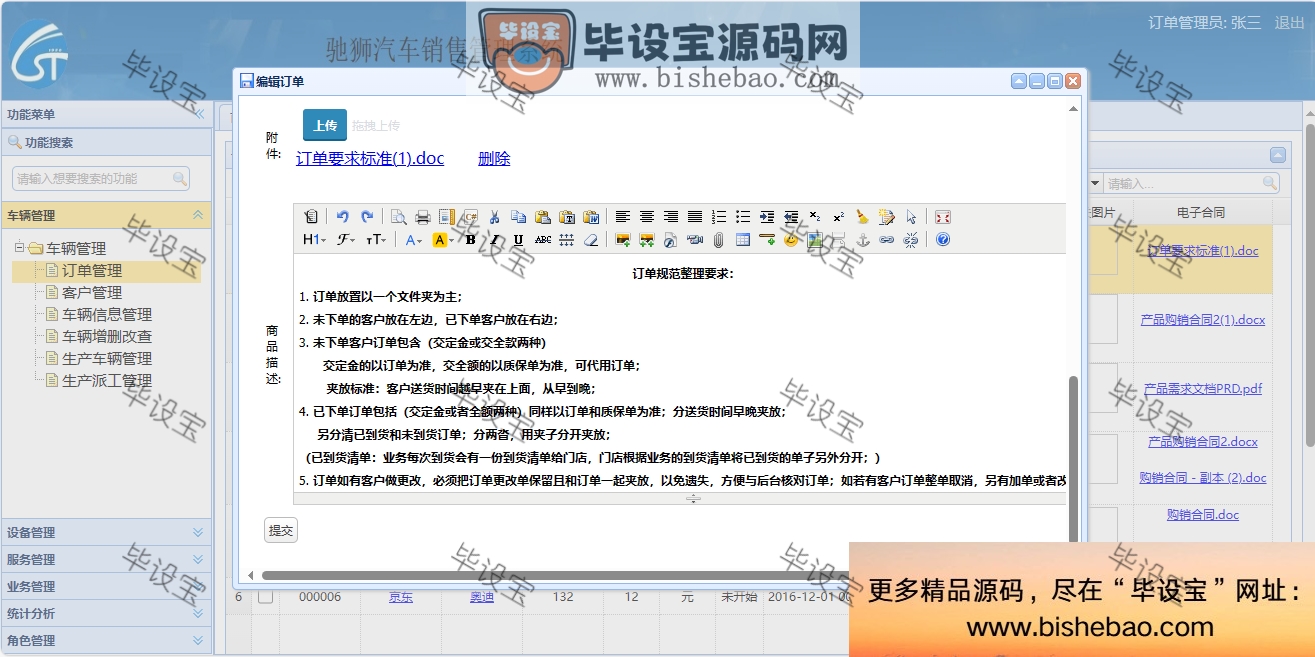The height and width of the screenshot is (657, 1315).
Task: Expand the 设备管理 accordion panel
Action: (106, 533)
